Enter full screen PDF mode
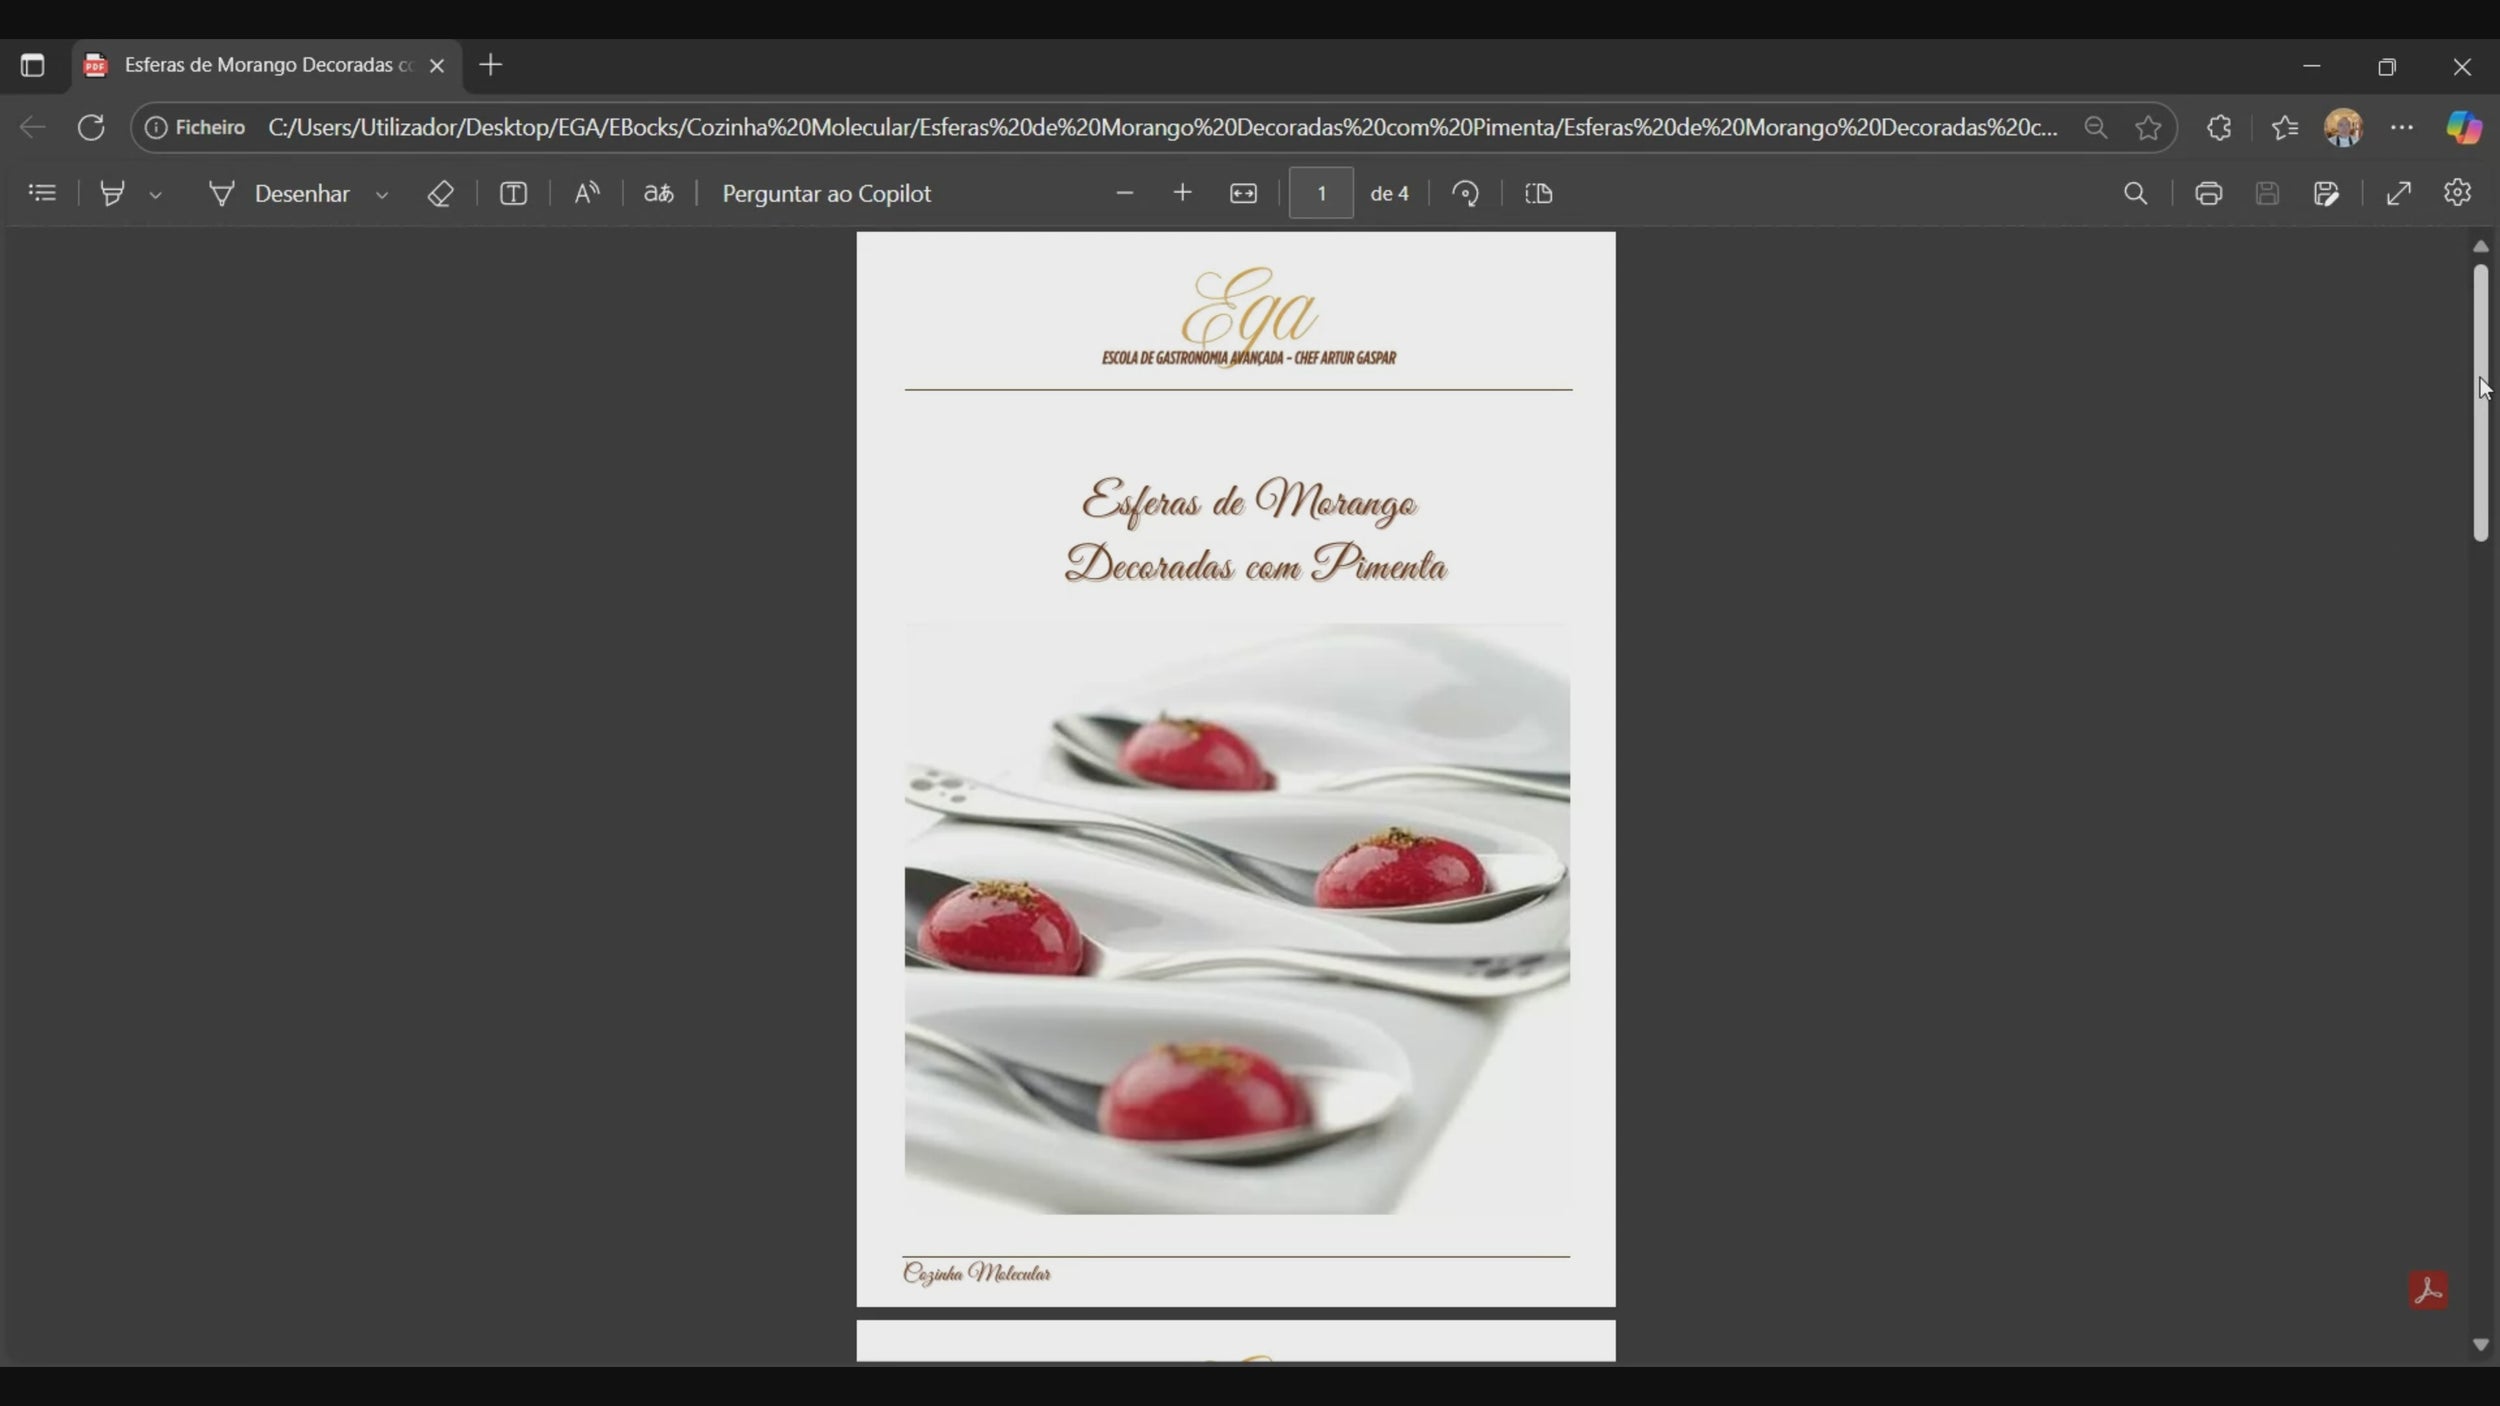 point(2398,193)
